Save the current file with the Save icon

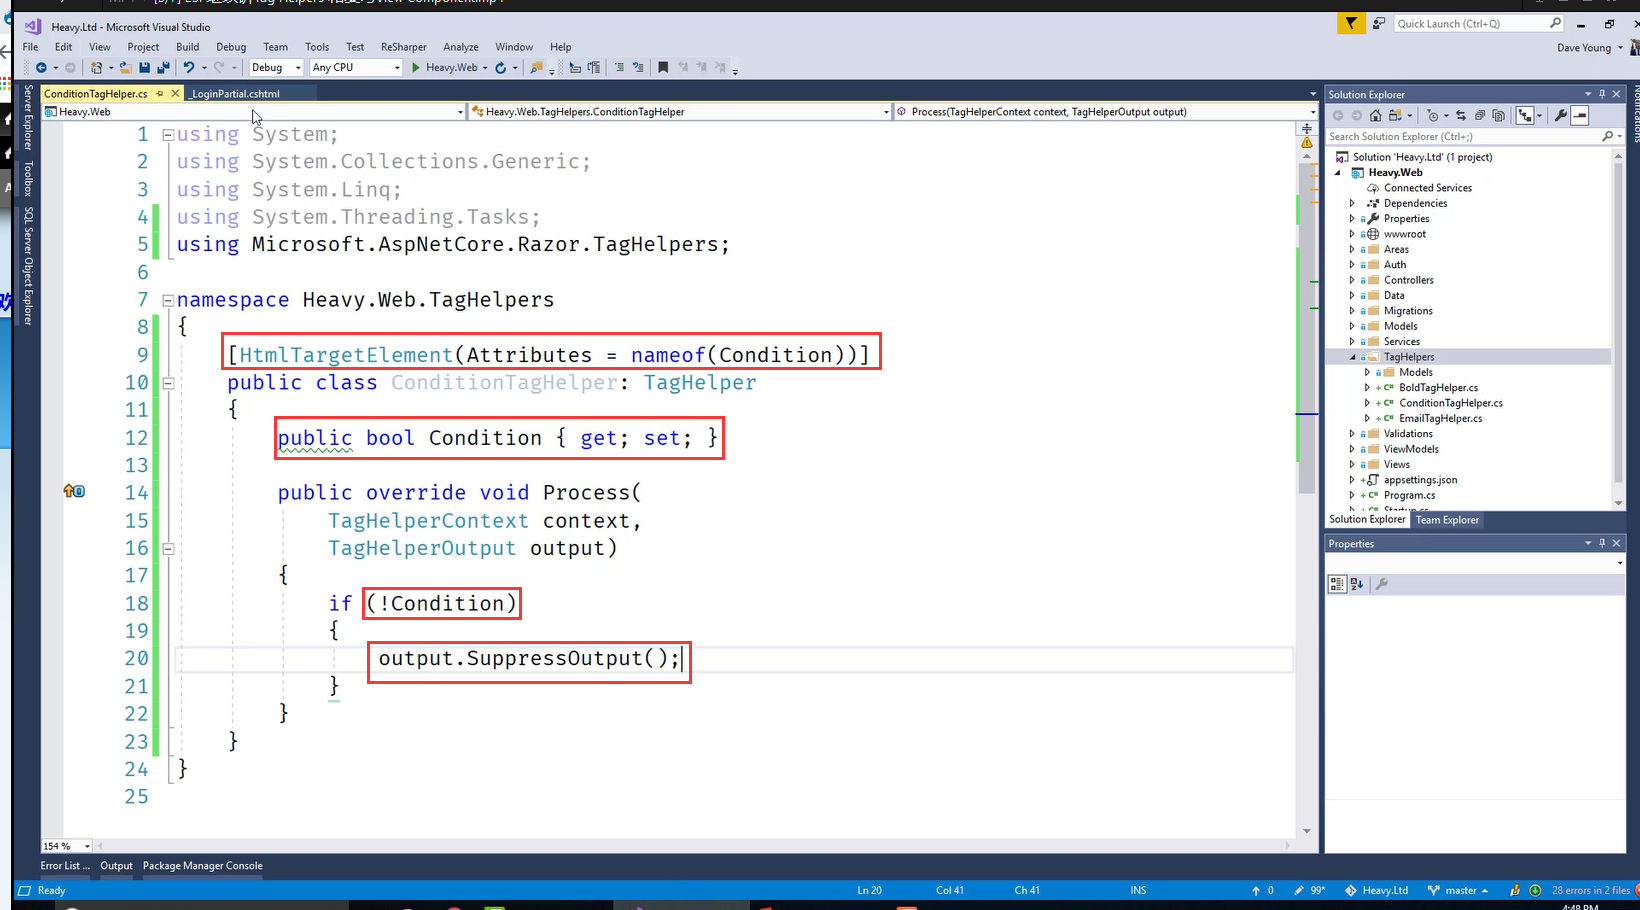144,67
